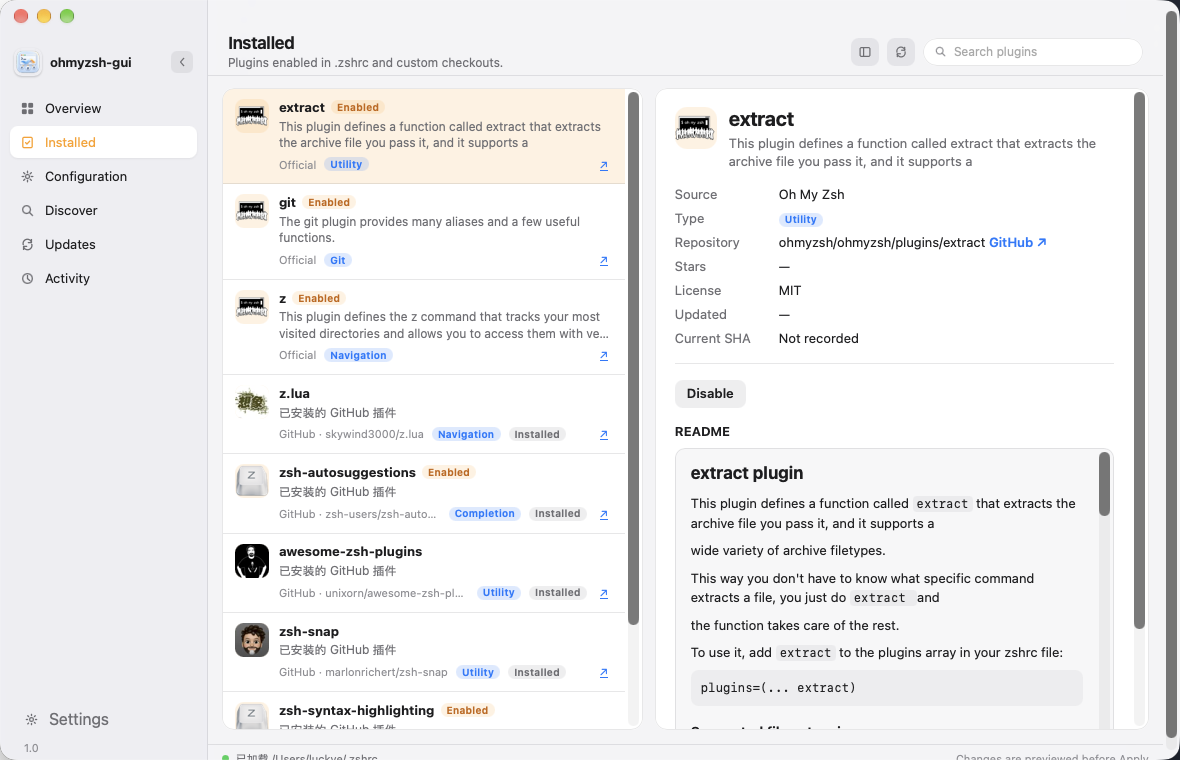Select the git plugin row
This screenshot has width=1180, height=760.
pyautogui.click(x=424, y=232)
